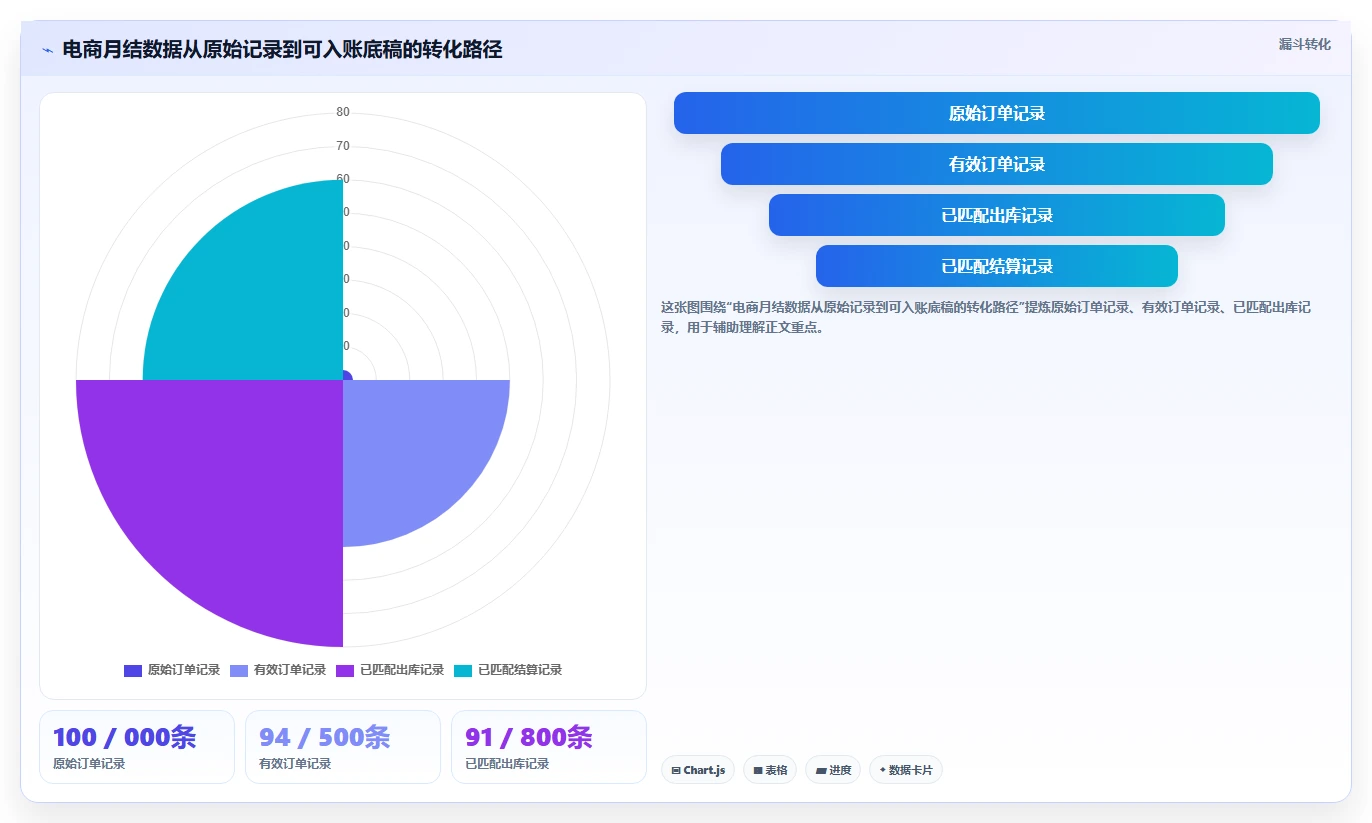Click the axis label 80 on the chart
Viewport: 1372px width, 823px height.
click(343, 112)
